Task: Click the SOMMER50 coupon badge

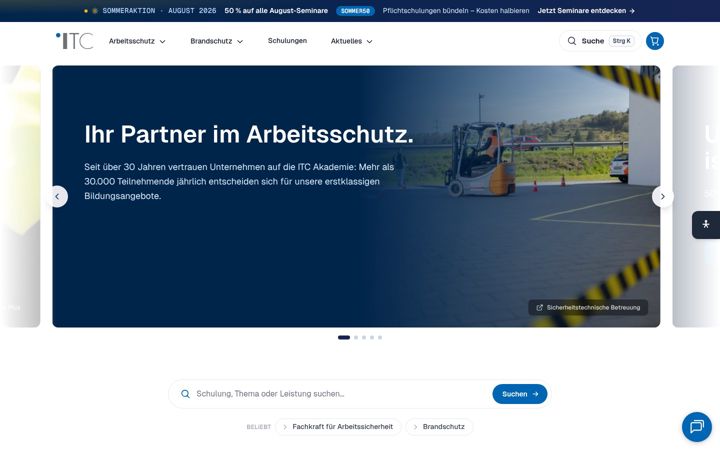Action: pyautogui.click(x=355, y=11)
